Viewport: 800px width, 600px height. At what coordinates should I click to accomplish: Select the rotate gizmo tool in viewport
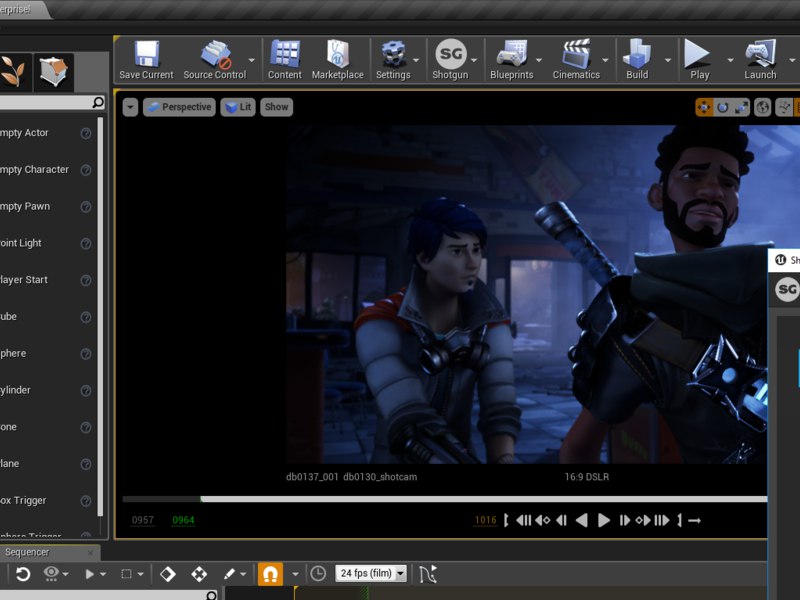coord(722,107)
